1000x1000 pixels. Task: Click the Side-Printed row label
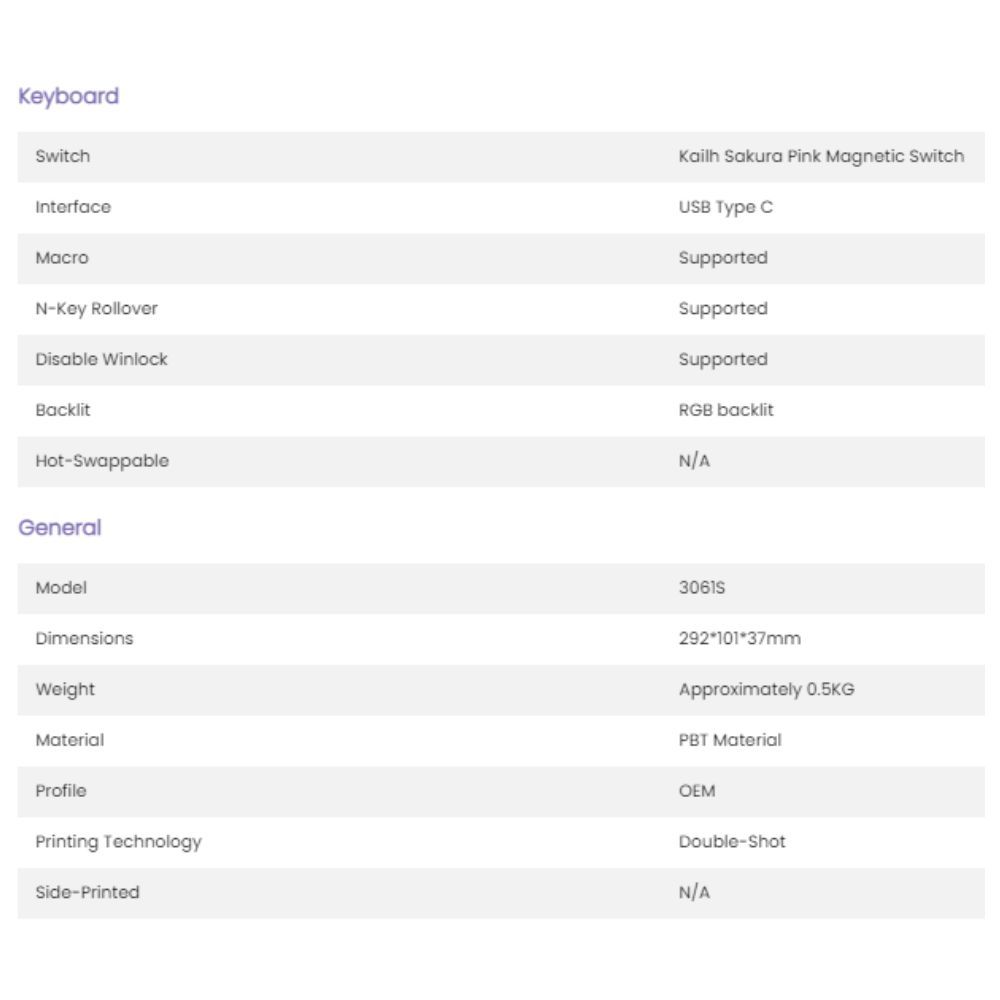[x=87, y=893]
